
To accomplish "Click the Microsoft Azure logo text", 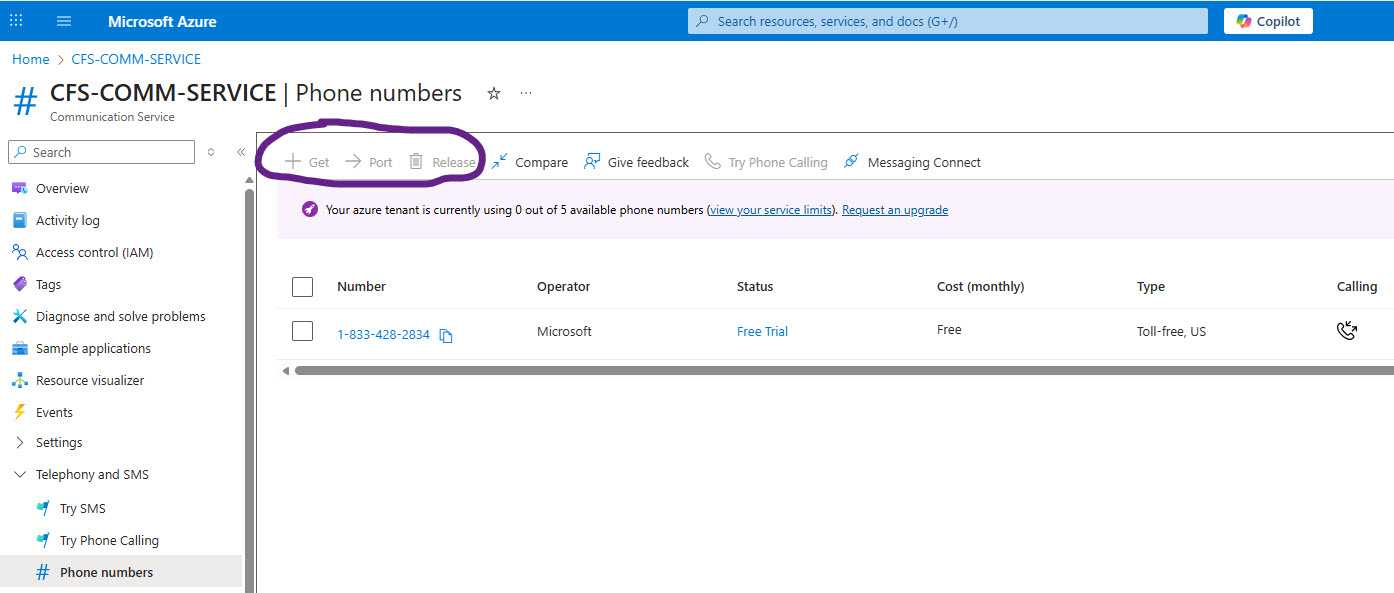I will (x=162, y=21).
